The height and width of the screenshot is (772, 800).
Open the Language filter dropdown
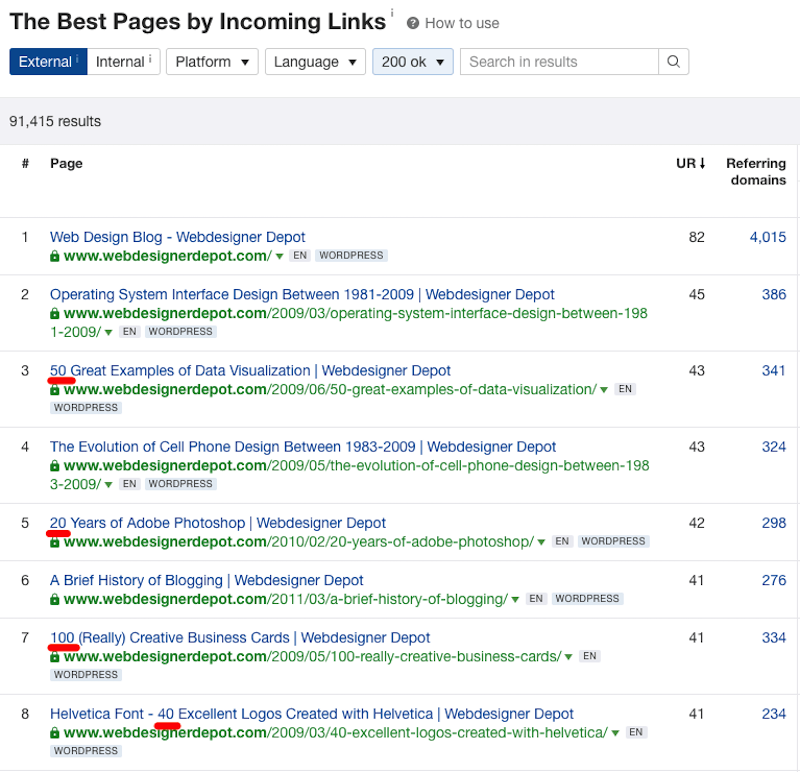coord(315,62)
